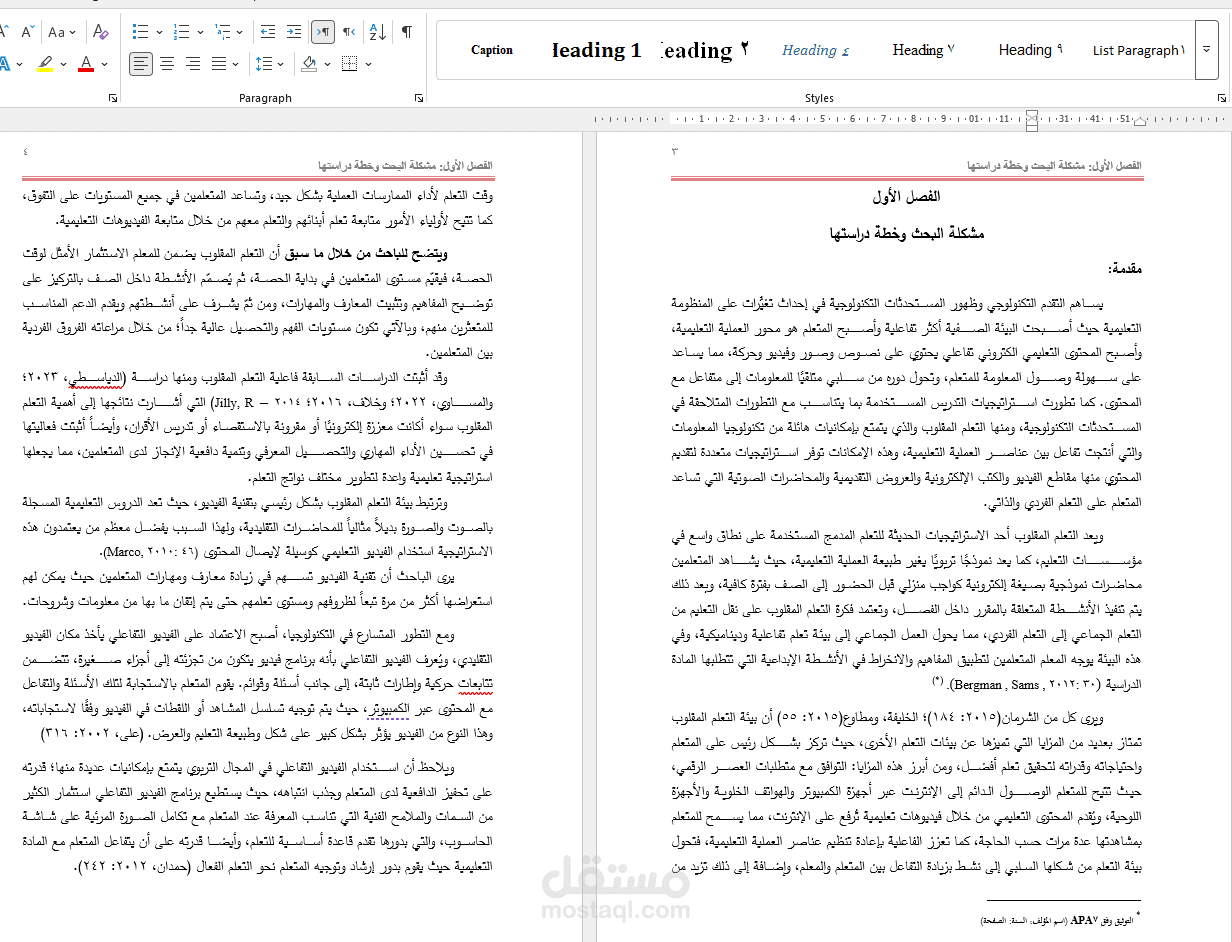Expand the multilevel list dropdown arrow
1232x942 pixels.
[238, 32]
